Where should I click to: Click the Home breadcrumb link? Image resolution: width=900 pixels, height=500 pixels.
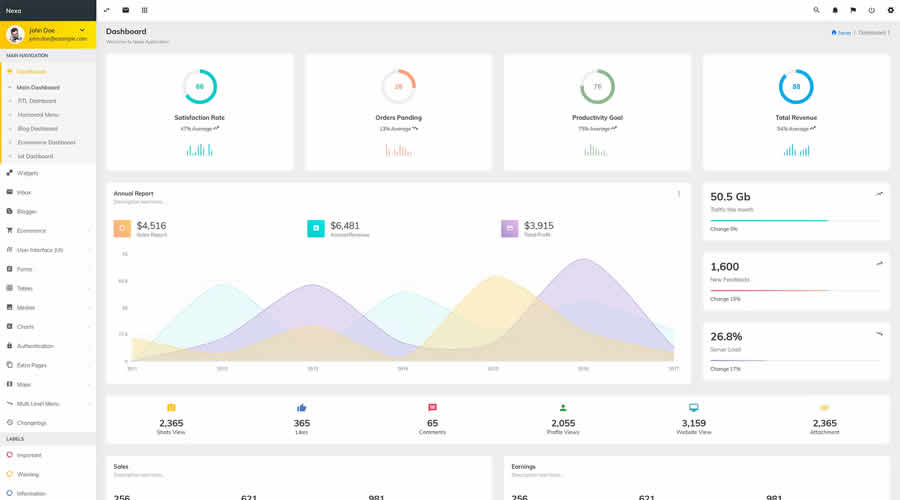[x=841, y=32]
